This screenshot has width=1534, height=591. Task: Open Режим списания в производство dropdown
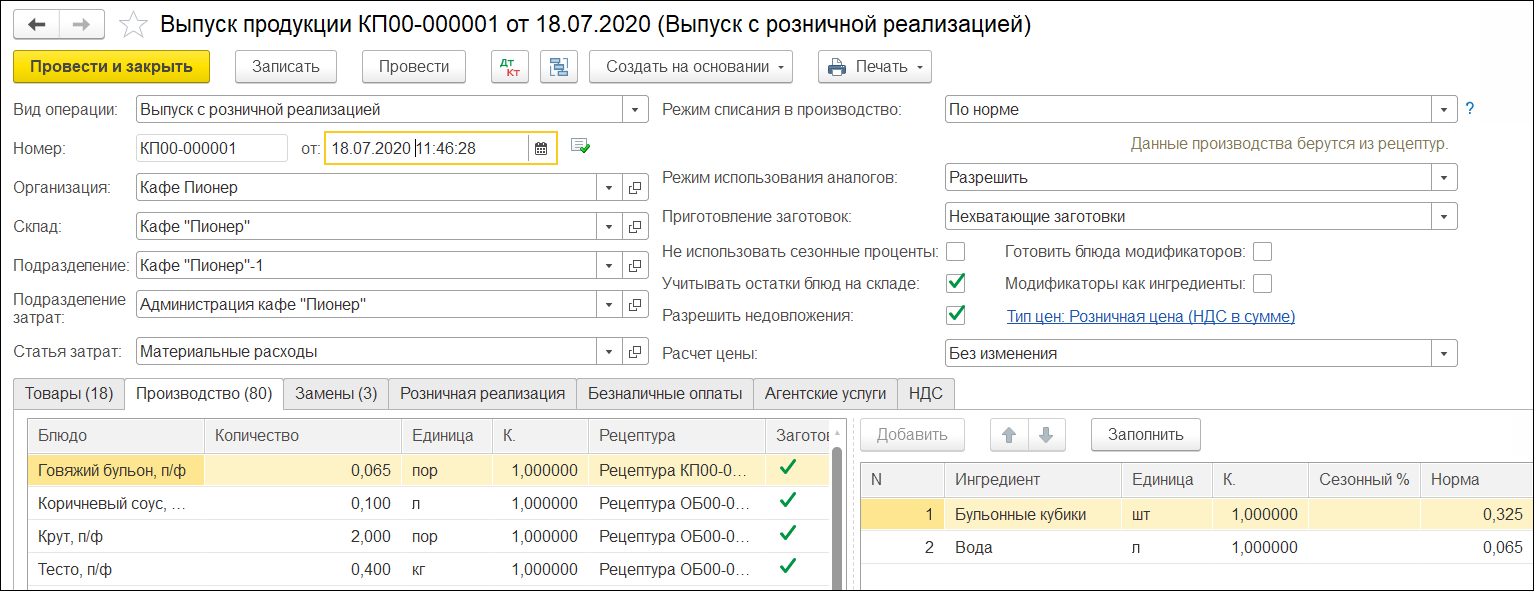(1443, 109)
